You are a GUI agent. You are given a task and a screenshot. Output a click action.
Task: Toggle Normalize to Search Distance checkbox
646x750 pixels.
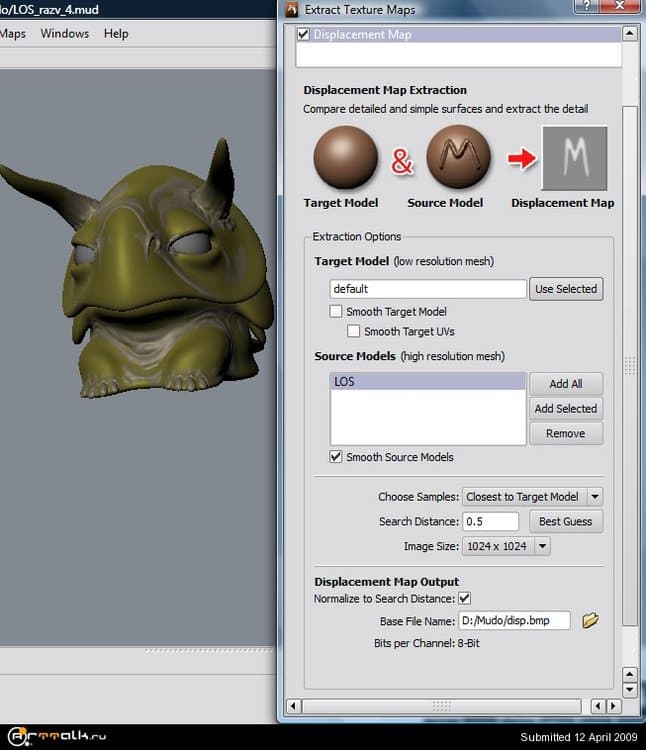464,598
